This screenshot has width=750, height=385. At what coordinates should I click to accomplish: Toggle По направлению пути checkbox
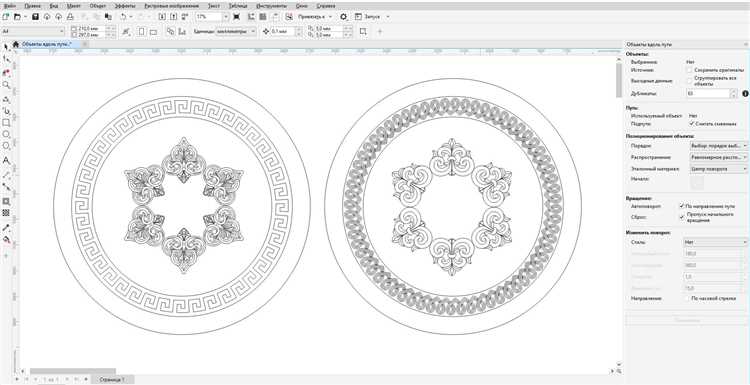[682, 206]
